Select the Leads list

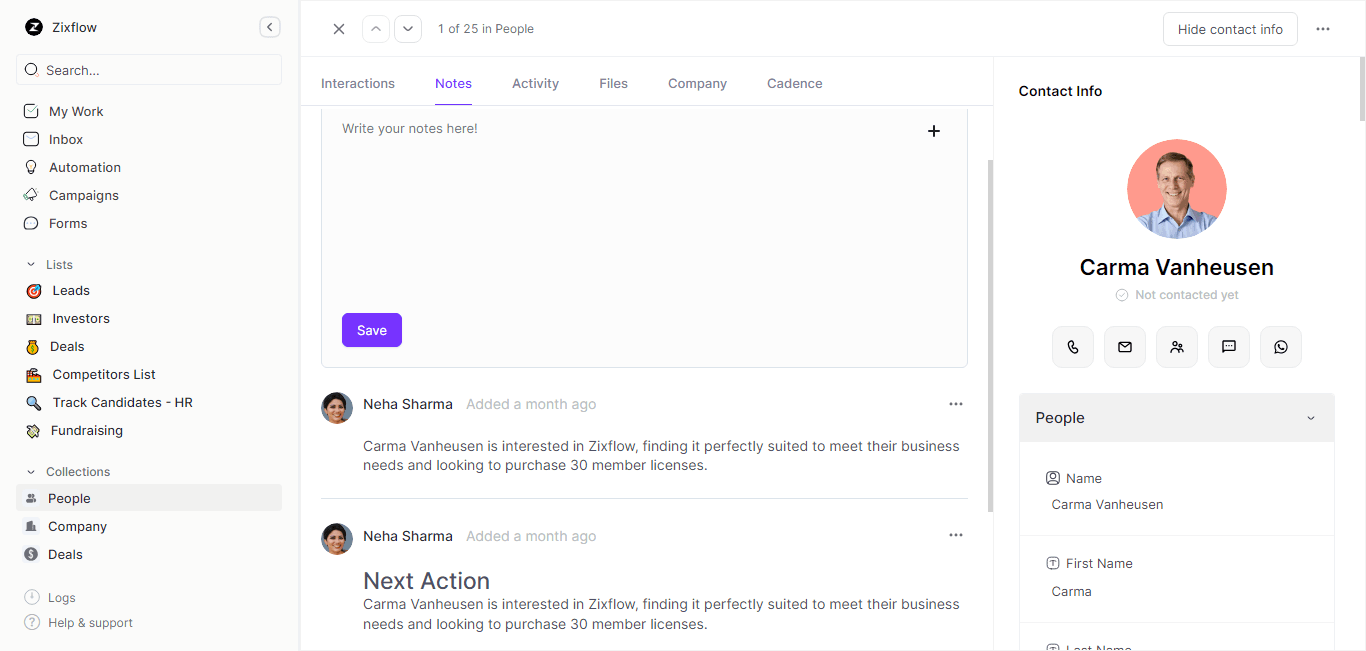point(70,290)
